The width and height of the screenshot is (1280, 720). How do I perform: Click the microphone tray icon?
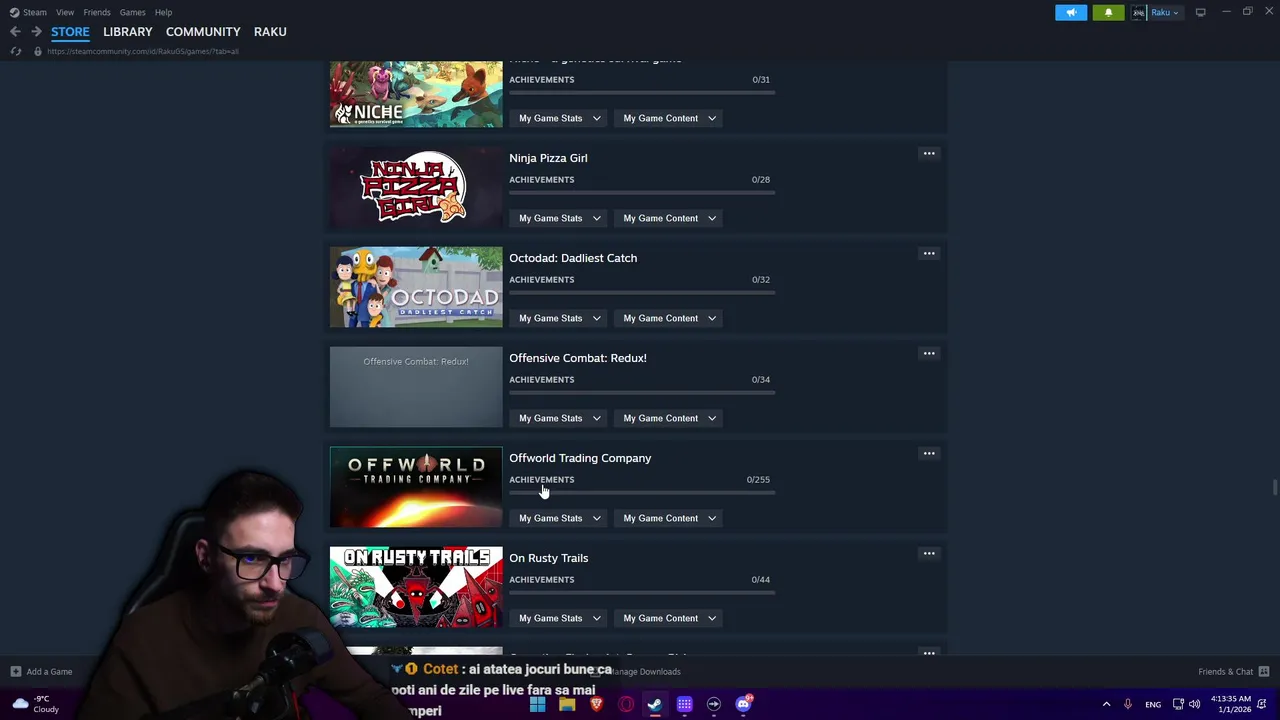1127,705
